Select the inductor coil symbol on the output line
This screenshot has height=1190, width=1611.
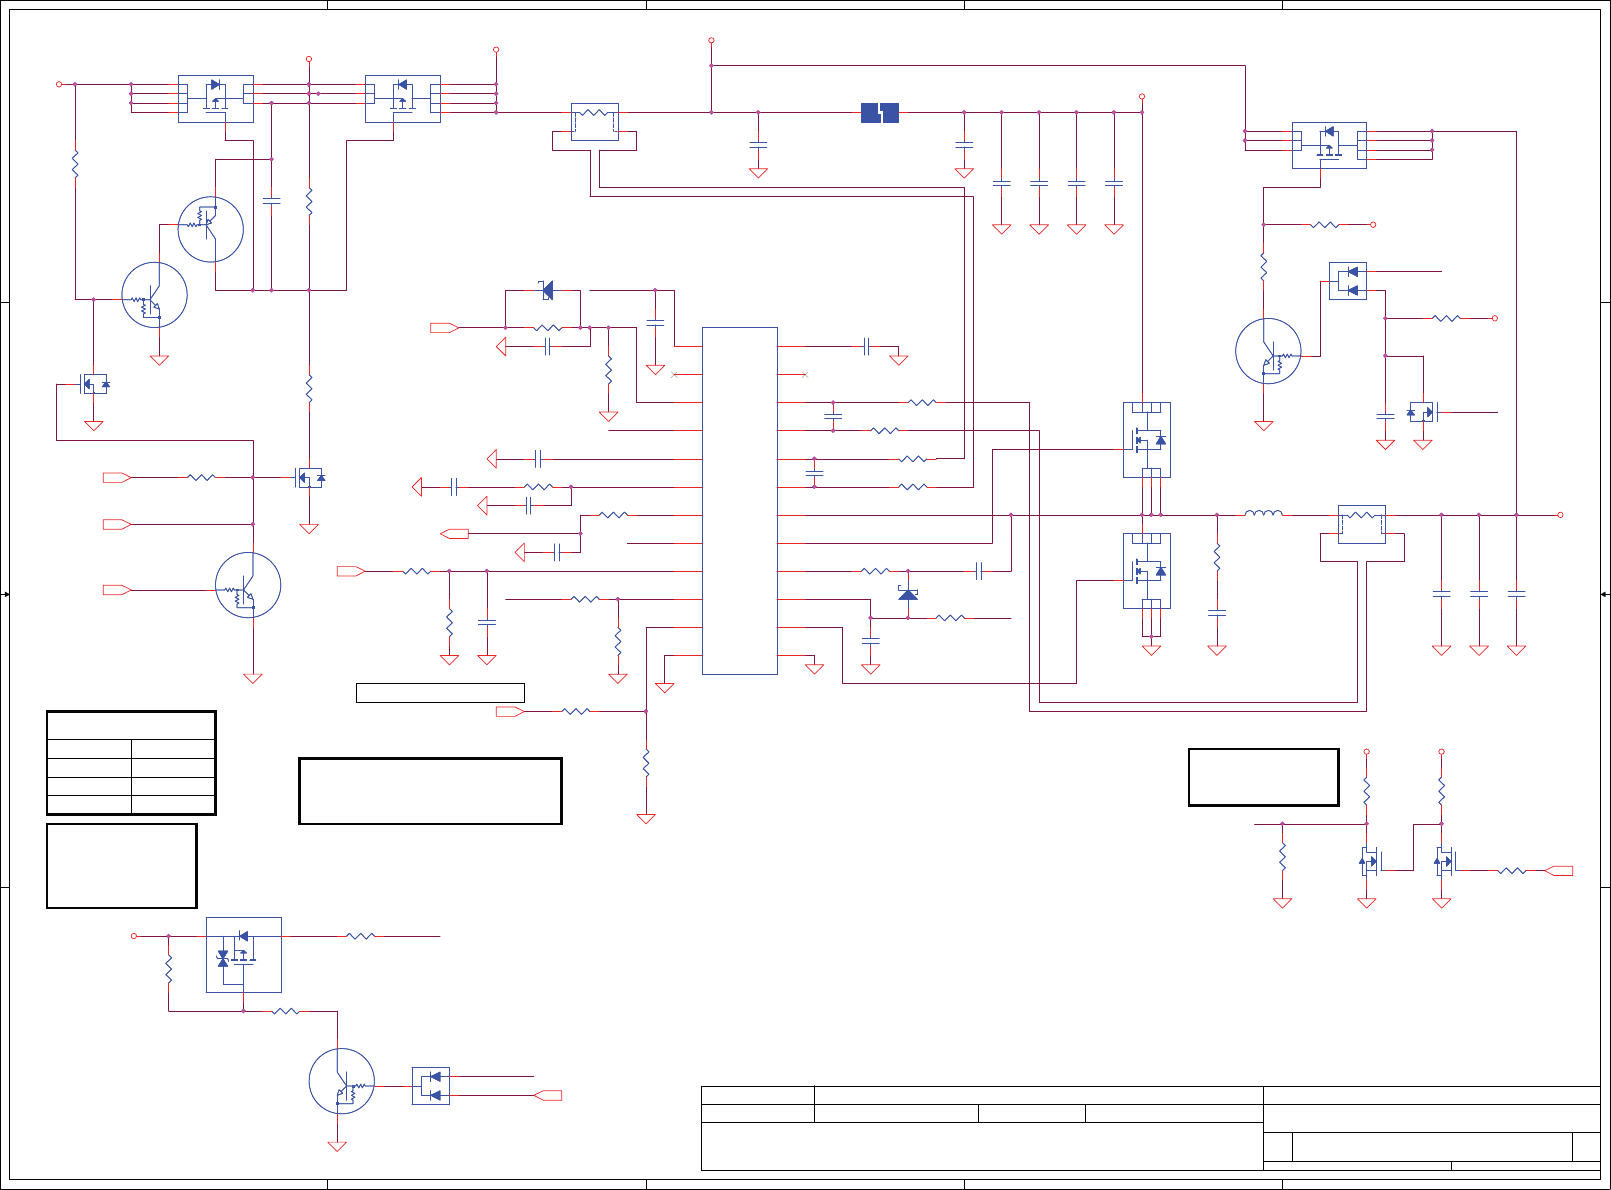(x=1264, y=514)
